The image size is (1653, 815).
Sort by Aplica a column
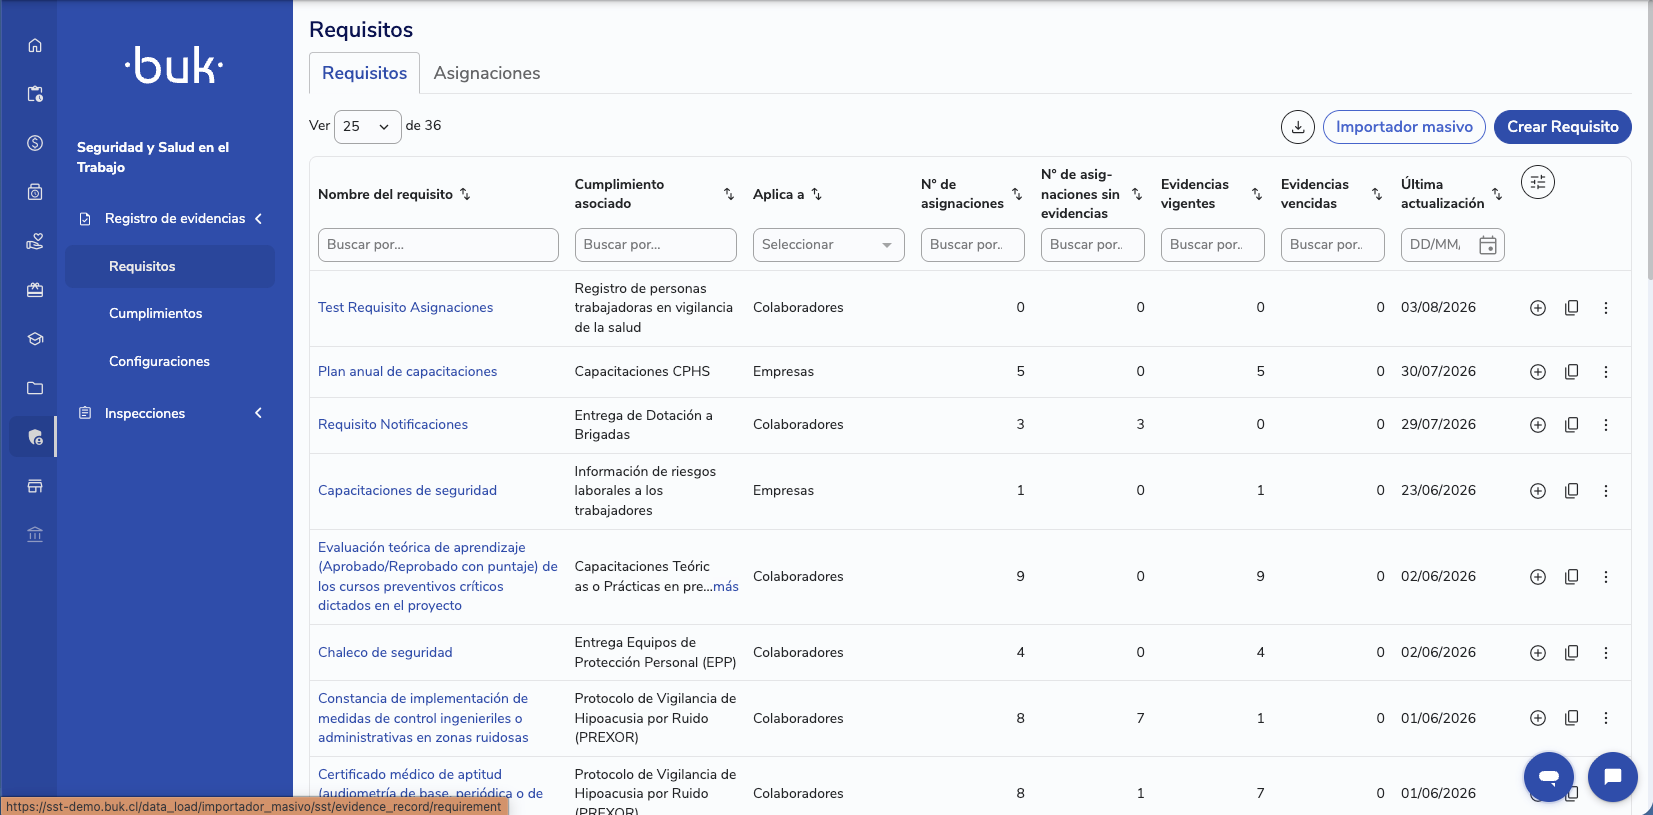[816, 194]
